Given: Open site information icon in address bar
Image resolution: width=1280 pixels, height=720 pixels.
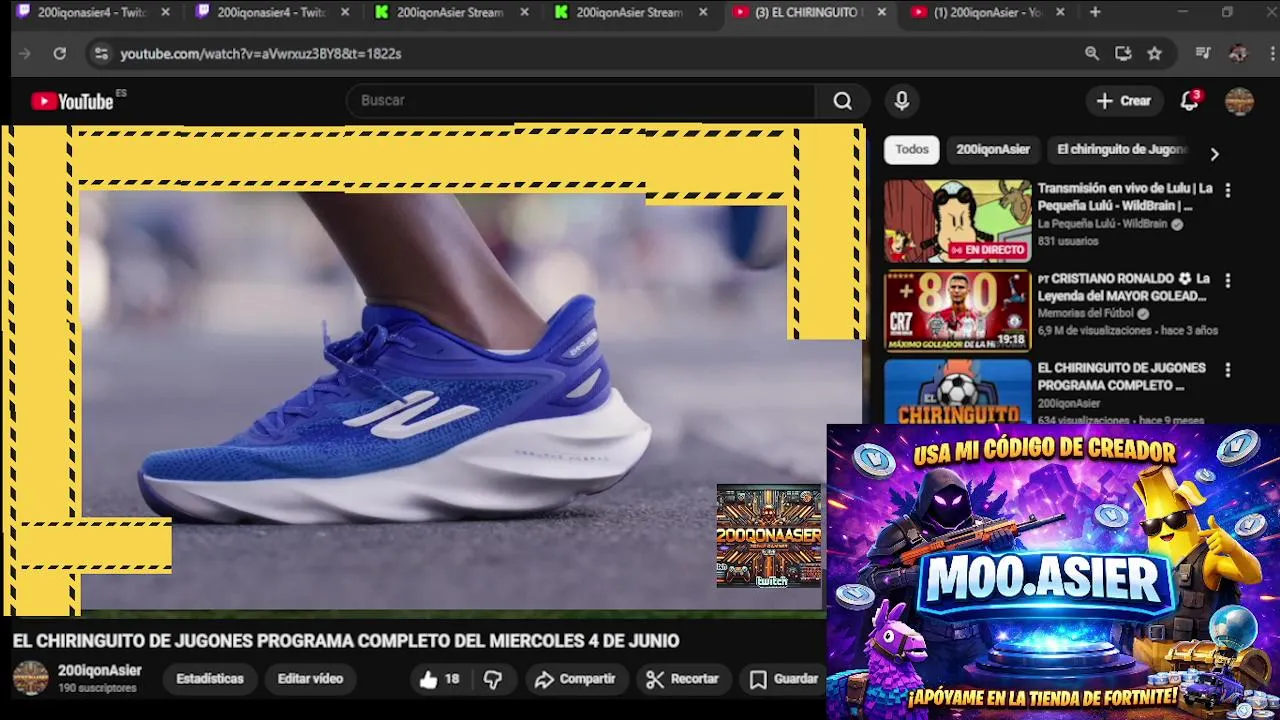Looking at the screenshot, I should tap(100, 54).
